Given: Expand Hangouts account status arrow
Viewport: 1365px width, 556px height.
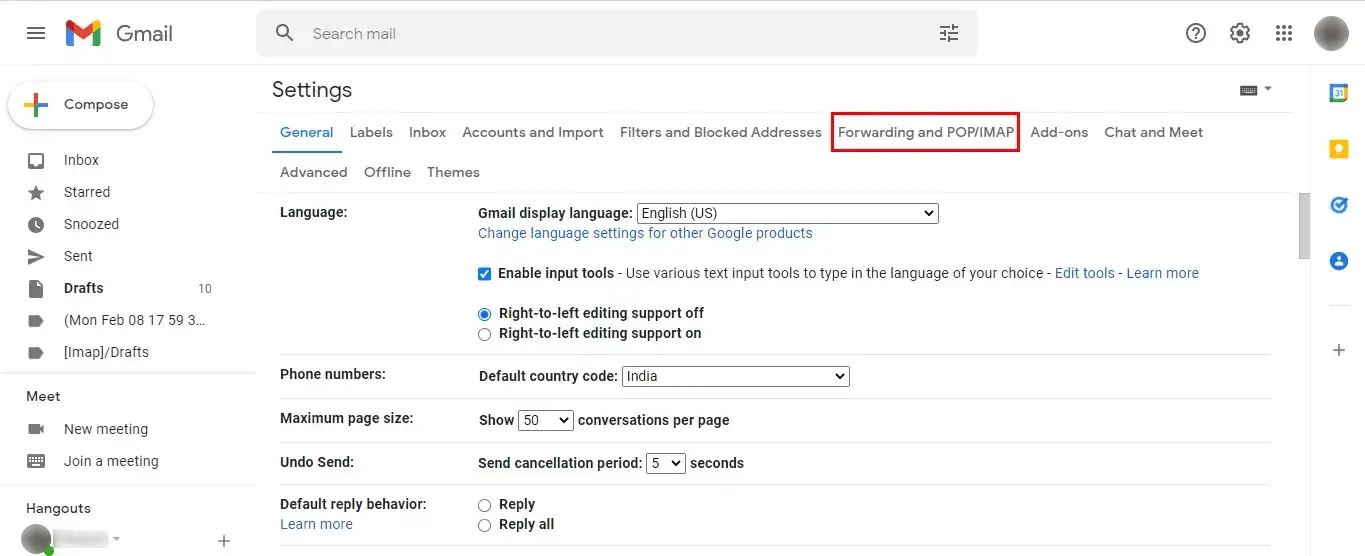Looking at the screenshot, I should pyautogui.click(x=117, y=539).
